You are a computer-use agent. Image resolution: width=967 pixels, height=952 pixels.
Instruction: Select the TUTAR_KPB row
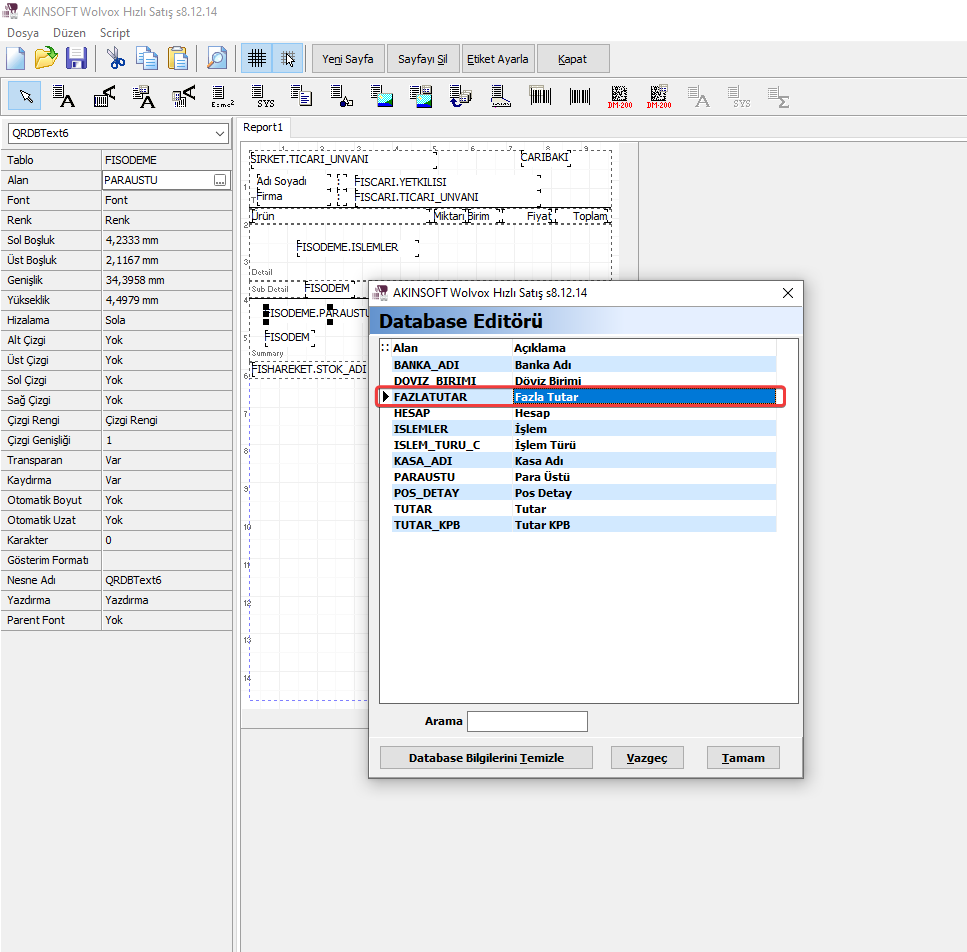coord(583,525)
